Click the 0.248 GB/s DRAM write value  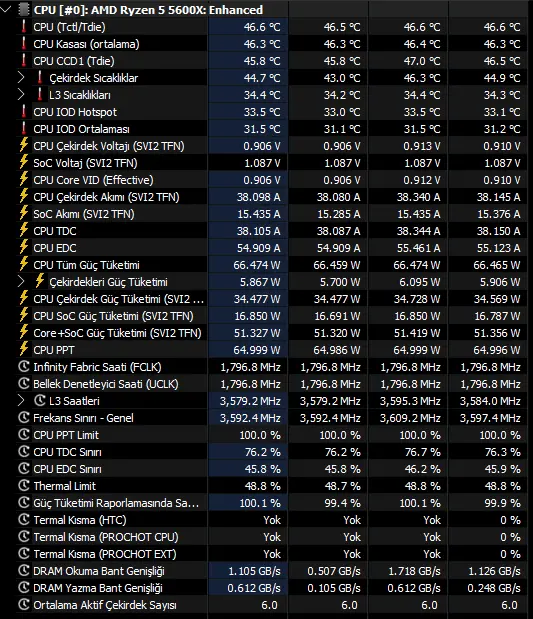click(x=494, y=588)
